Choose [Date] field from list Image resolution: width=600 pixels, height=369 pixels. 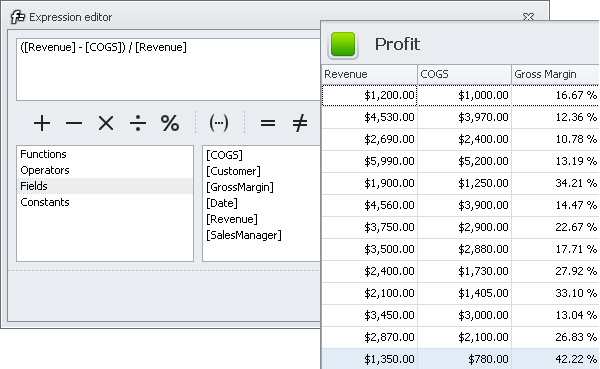(x=222, y=203)
